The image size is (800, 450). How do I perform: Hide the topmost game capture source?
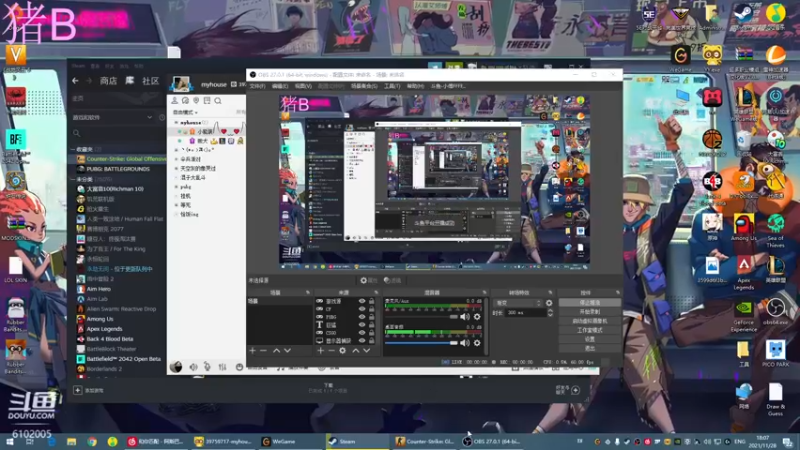click(x=362, y=302)
